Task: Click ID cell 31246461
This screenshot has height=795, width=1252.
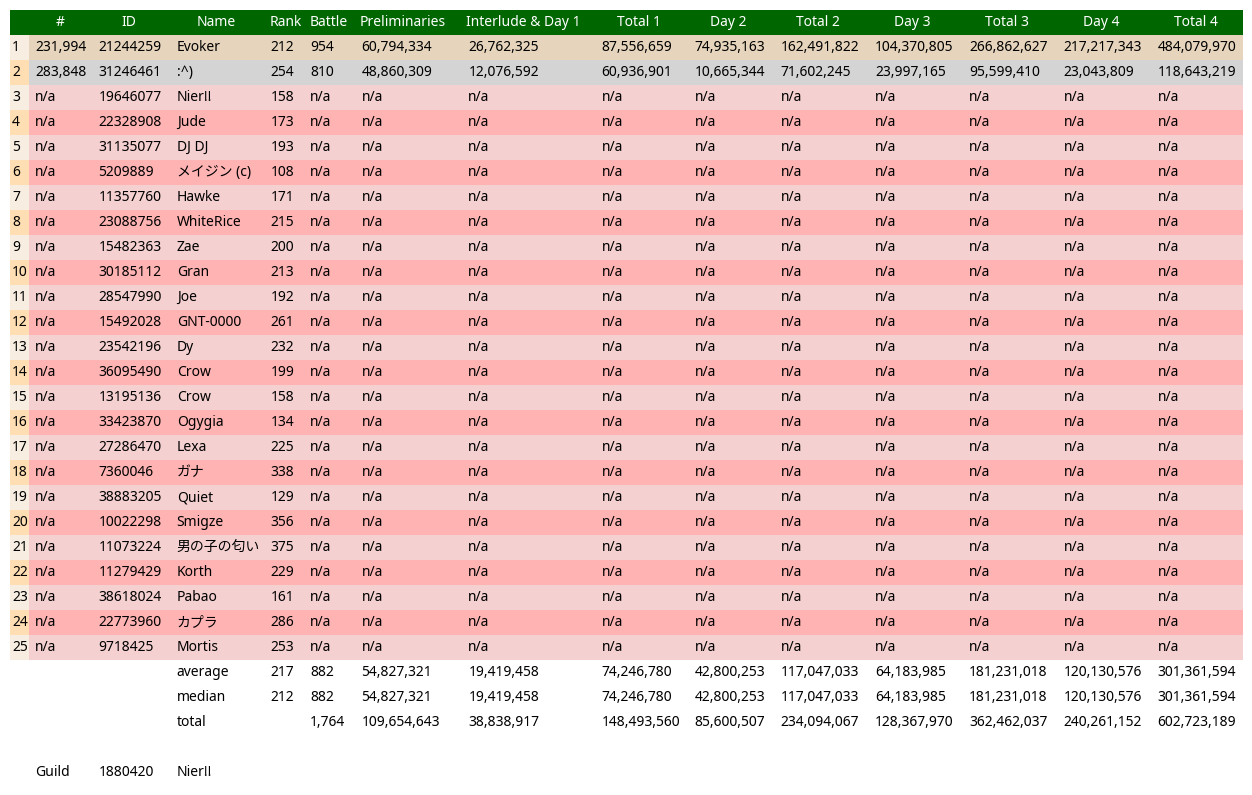Action: [129, 71]
